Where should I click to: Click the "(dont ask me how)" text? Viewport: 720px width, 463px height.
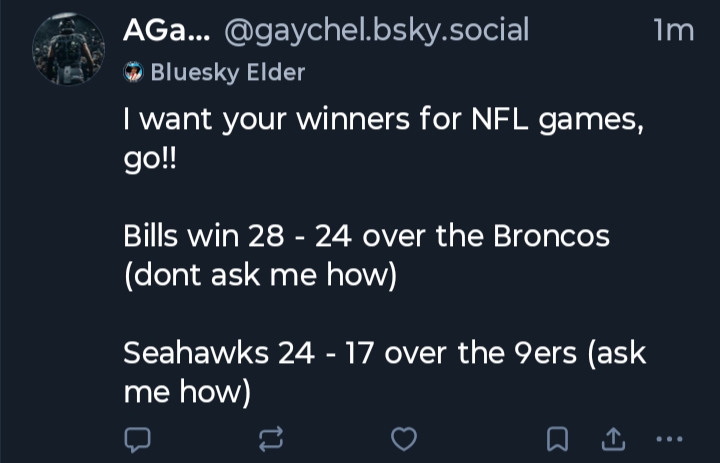tap(260, 275)
